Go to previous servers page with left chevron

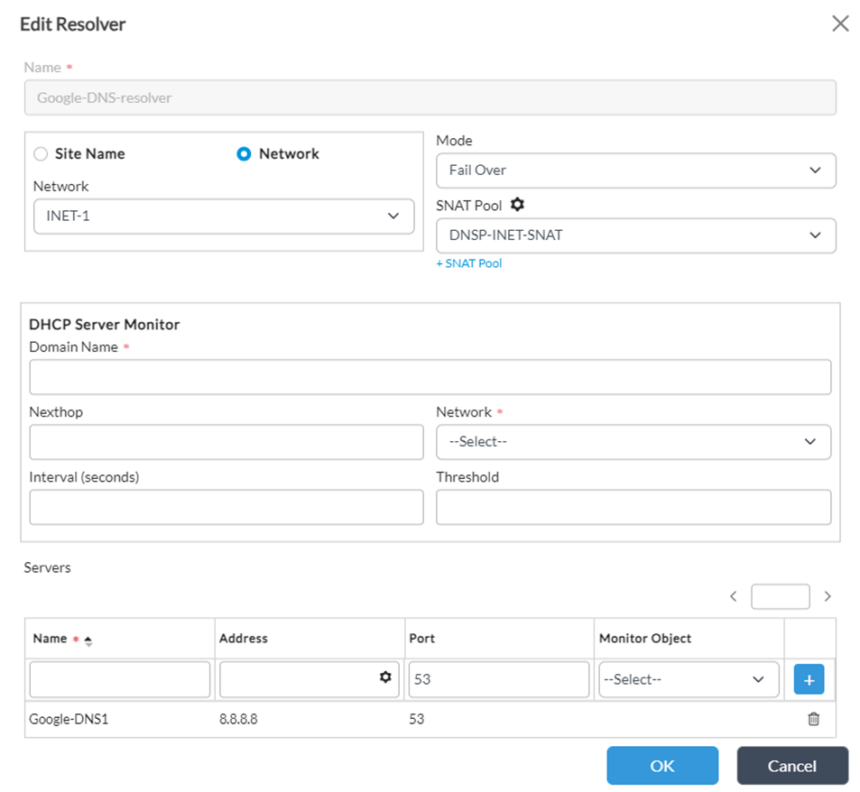[733, 596]
